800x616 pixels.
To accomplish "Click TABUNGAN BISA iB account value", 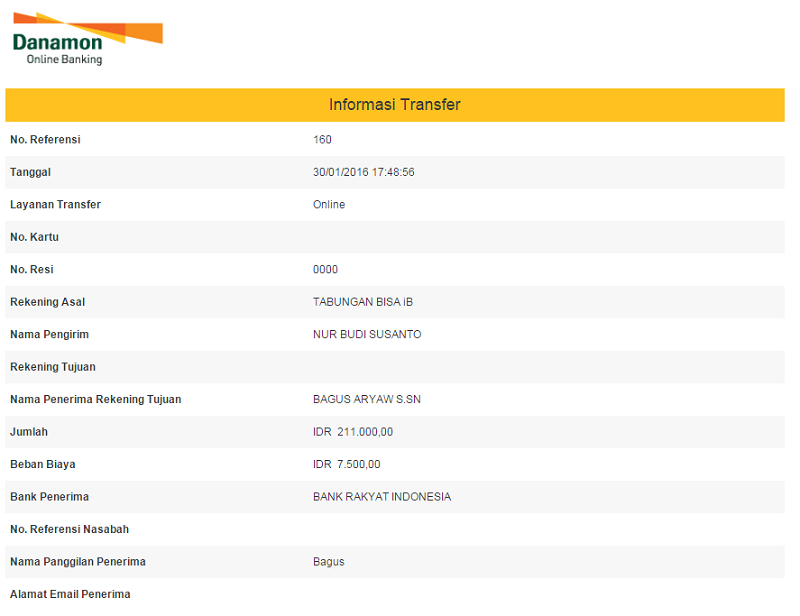I will pyautogui.click(x=362, y=302).
